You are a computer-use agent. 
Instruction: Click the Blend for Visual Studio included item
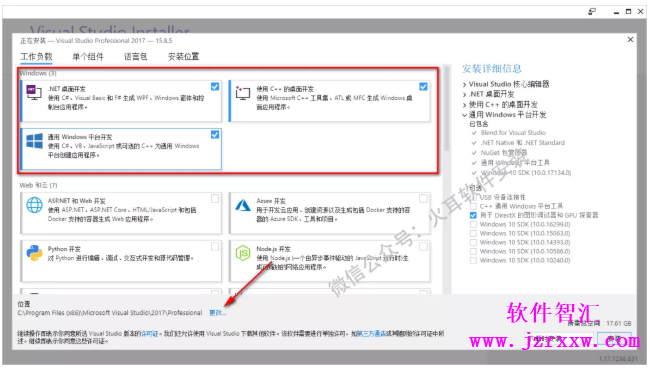pos(513,133)
